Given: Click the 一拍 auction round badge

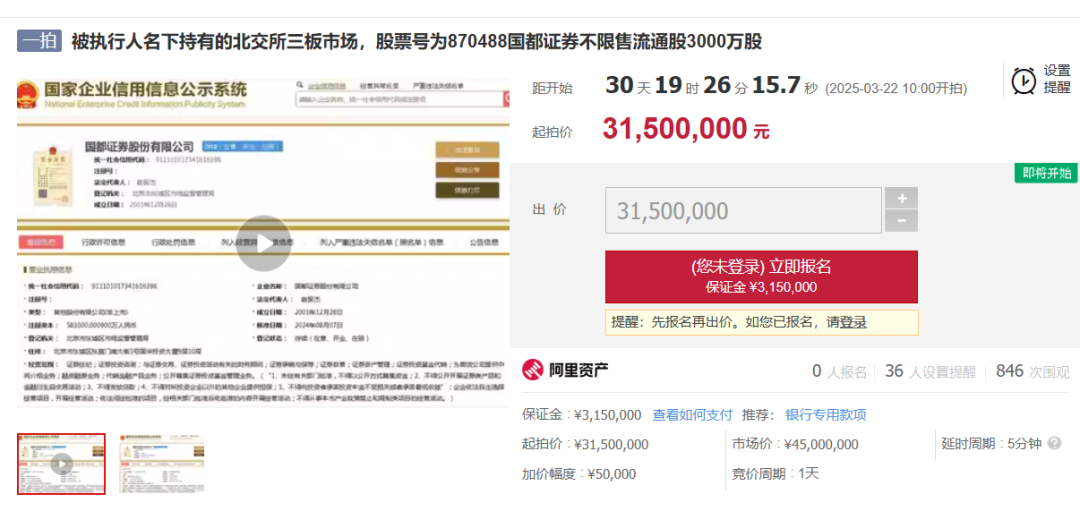Looking at the screenshot, I should 39,41.
